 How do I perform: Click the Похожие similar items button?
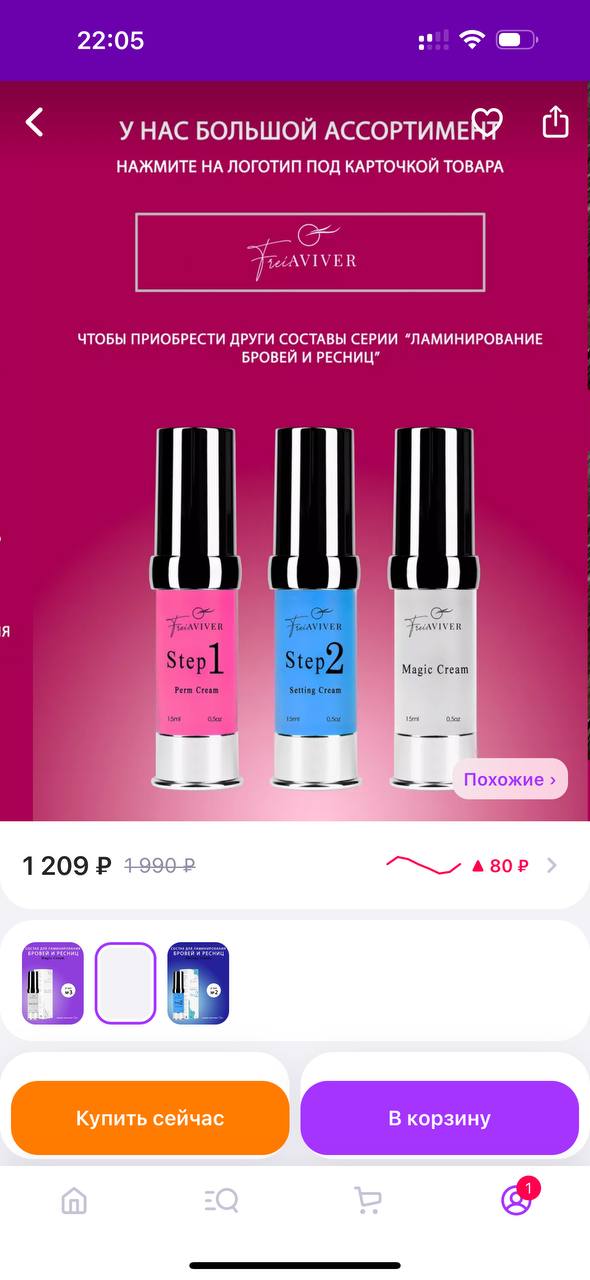click(x=510, y=779)
